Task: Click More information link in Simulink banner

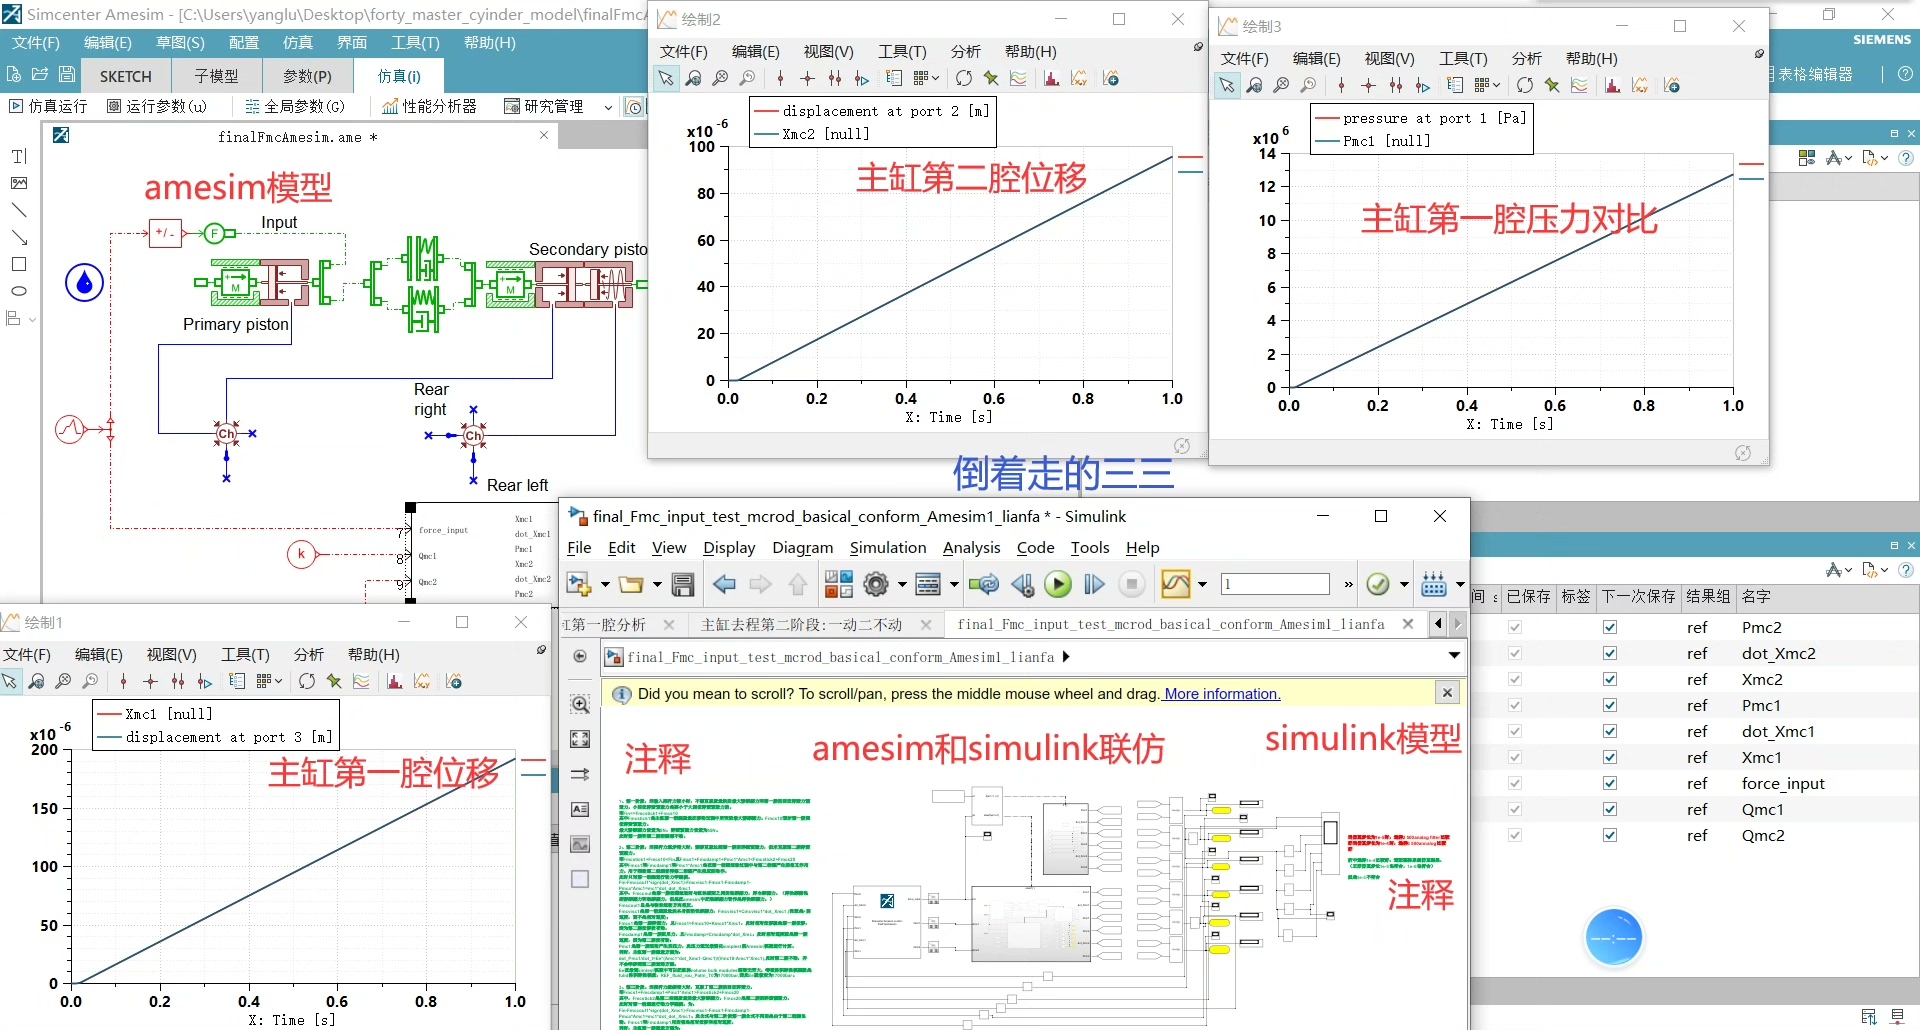Action: pos(1222,694)
